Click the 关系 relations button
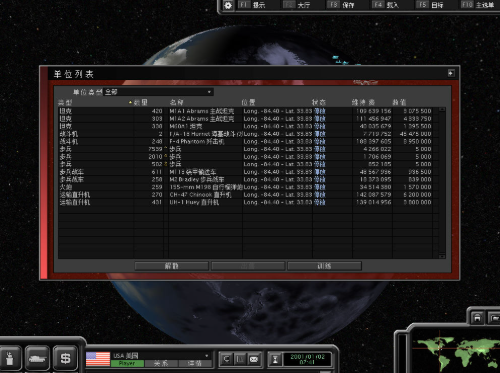Image resolution: width=500 pixels, height=373 pixels. click(161, 363)
